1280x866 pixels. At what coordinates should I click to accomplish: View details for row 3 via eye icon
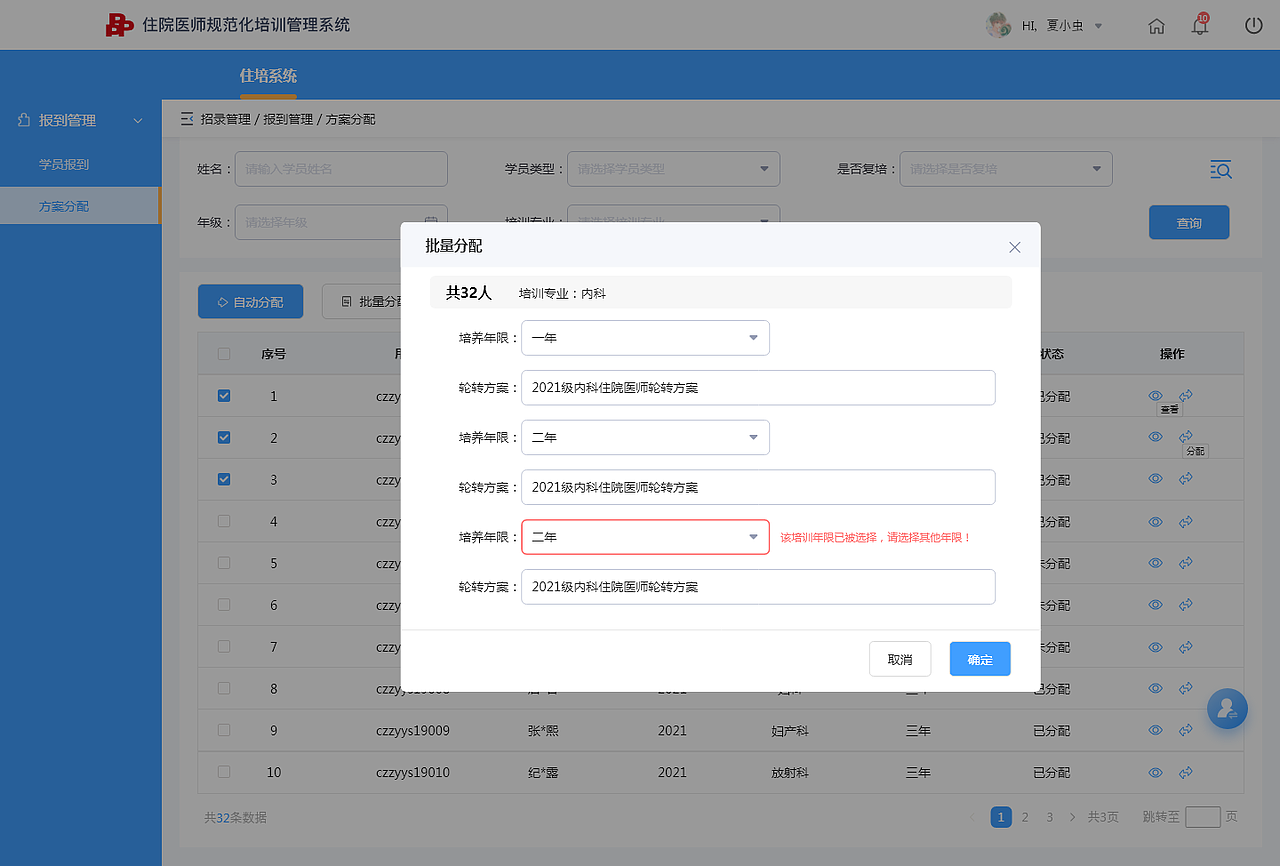1156,479
